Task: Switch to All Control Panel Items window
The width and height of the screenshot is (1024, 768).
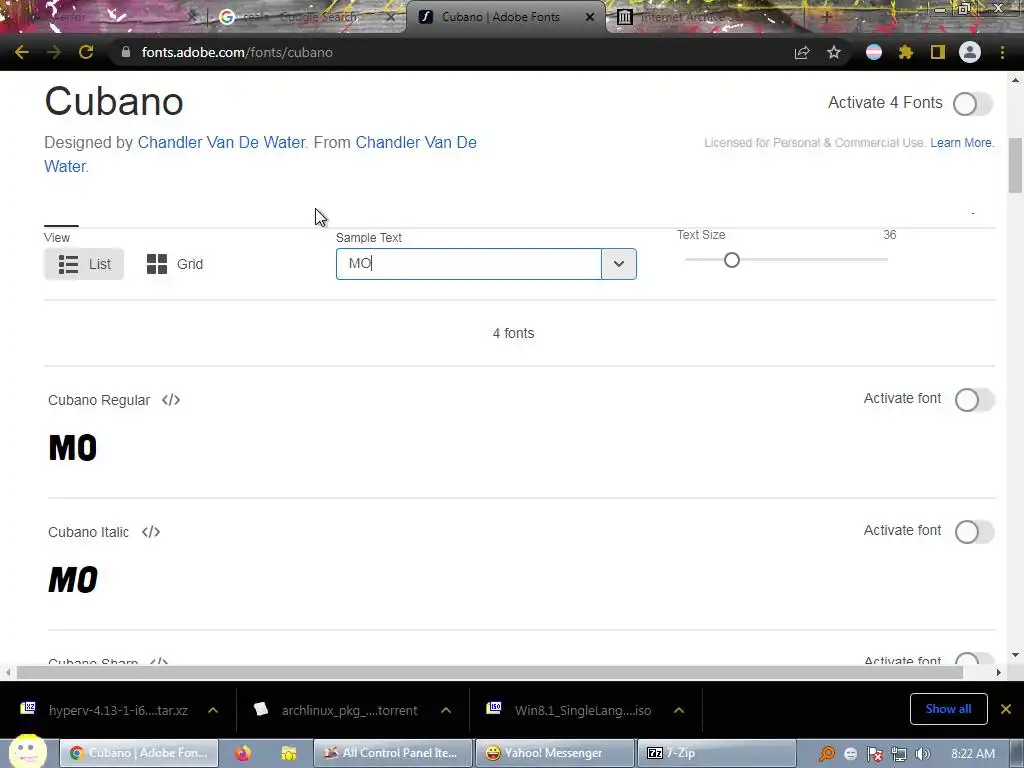Action: [x=392, y=753]
